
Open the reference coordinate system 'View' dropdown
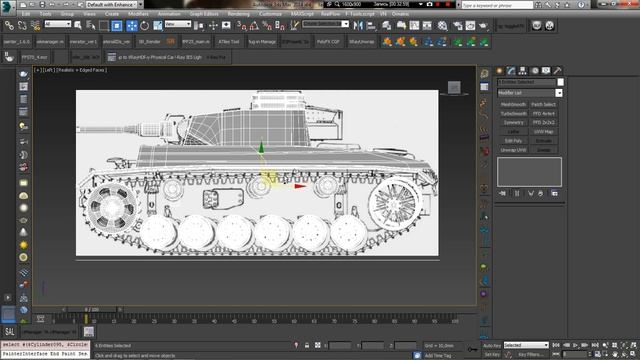pos(178,24)
